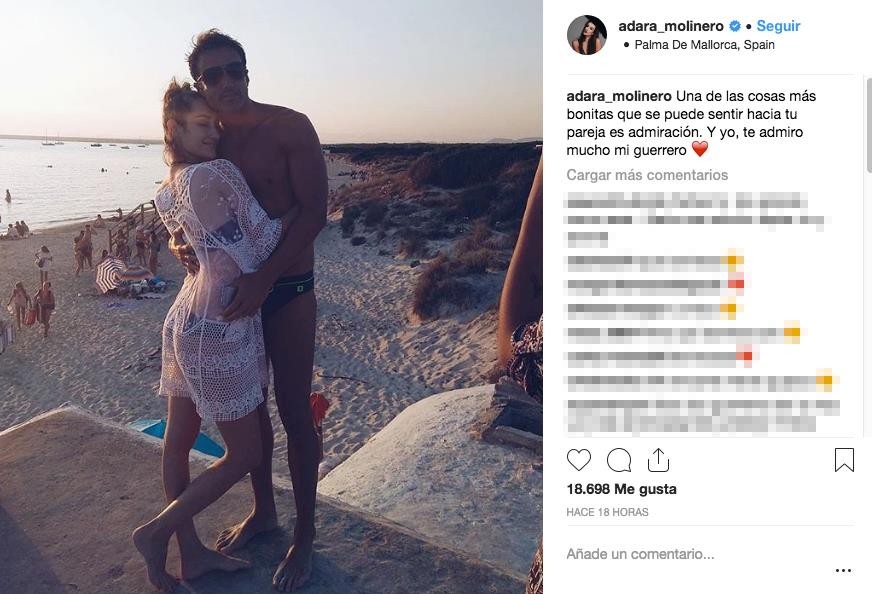Open adara_molinero username in the header
Screen dimensions: 872x594
coord(671,26)
